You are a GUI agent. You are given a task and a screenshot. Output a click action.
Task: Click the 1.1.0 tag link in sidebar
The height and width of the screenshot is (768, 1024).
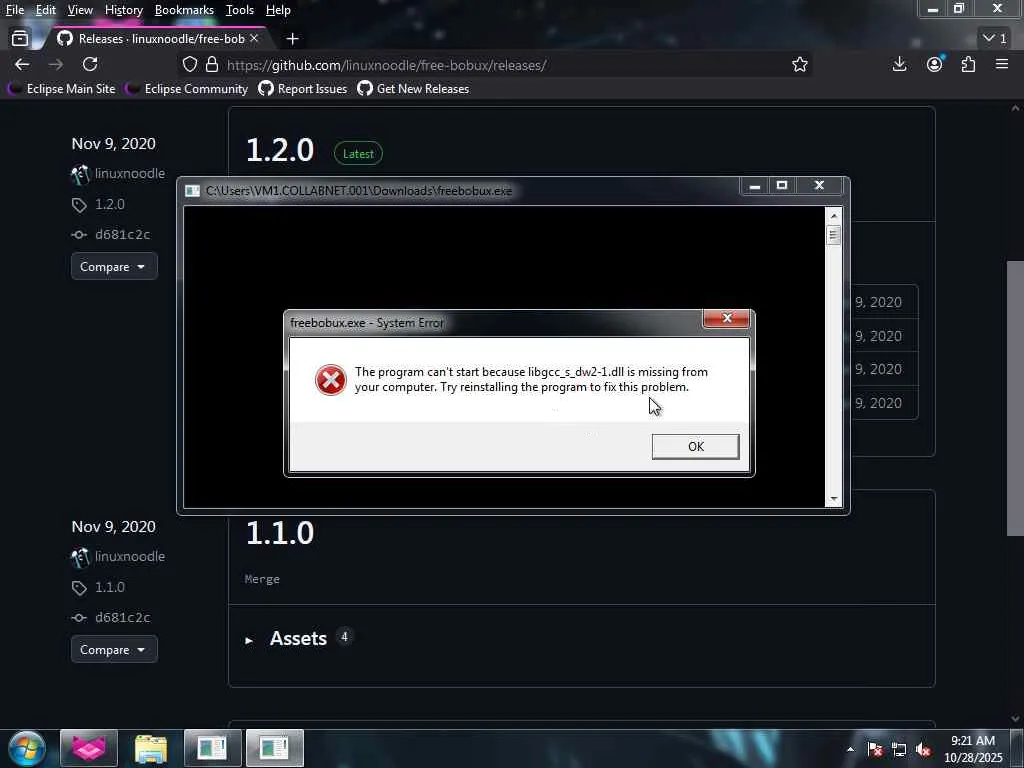110,587
